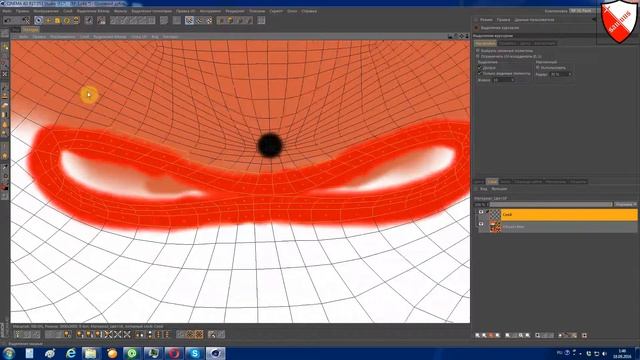Click the Радиус value field
This screenshot has width=640, height=360.
[x=559, y=74]
